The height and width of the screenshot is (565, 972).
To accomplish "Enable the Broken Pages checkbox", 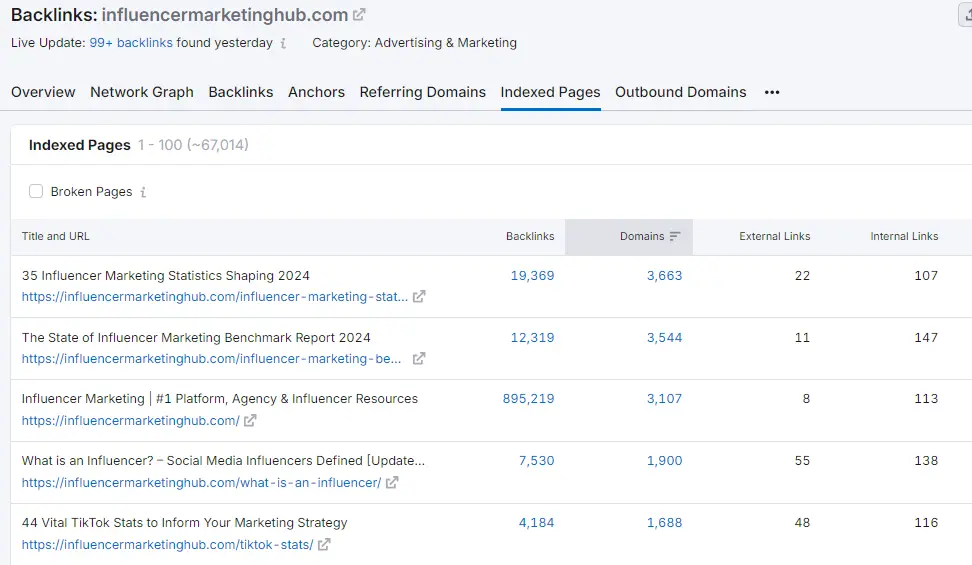I will coord(36,191).
